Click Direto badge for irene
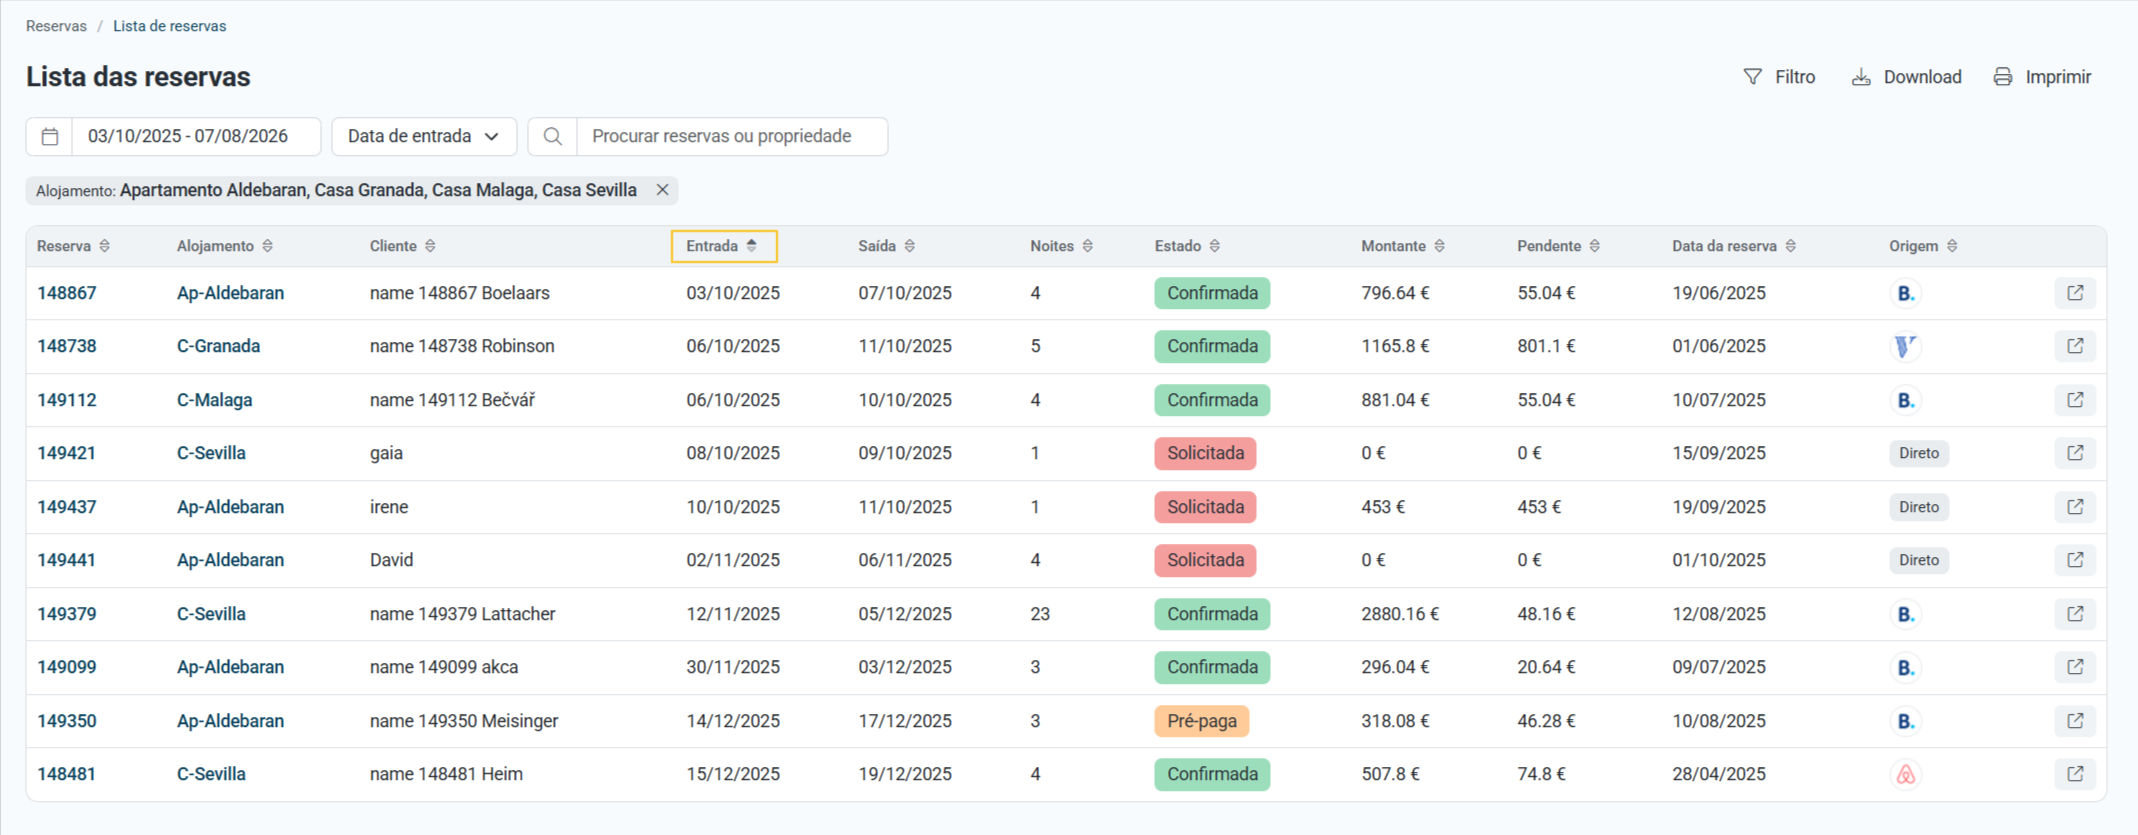 (x=1919, y=507)
